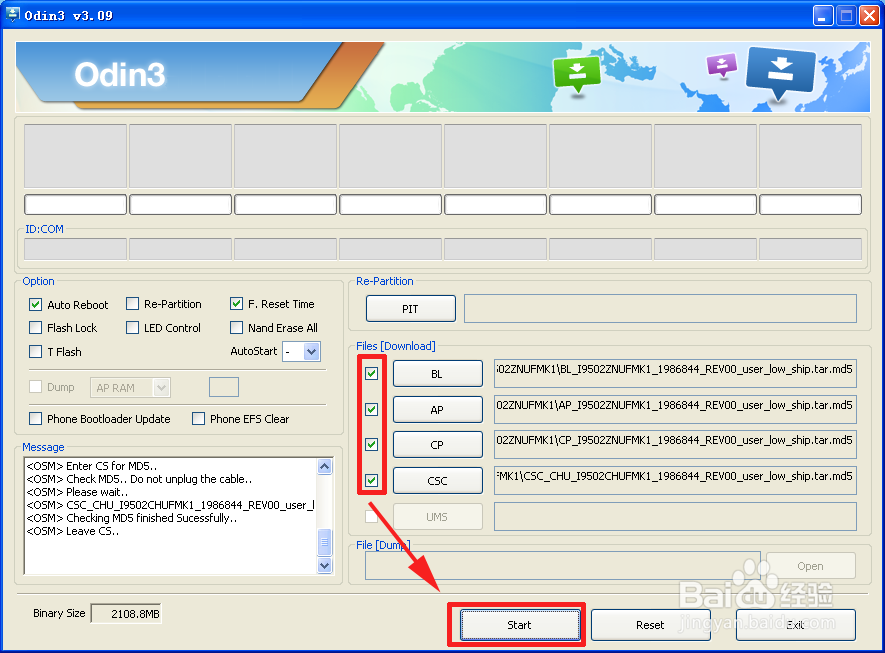The height and width of the screenshot is (653, 885).
Task: Click the CP file path field
Action: click(x=675, y=444)
